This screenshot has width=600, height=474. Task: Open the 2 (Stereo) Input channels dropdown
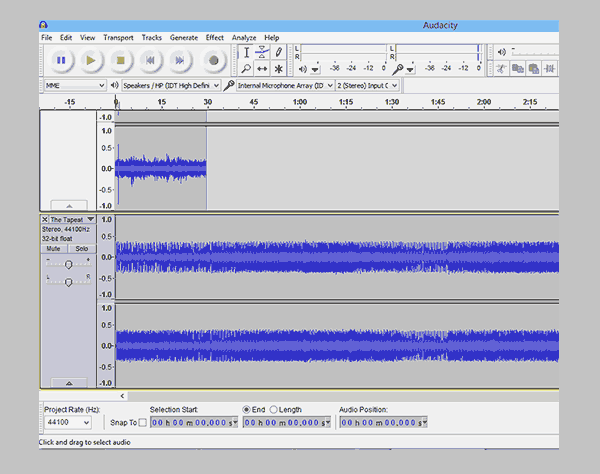tap(367, 85)
